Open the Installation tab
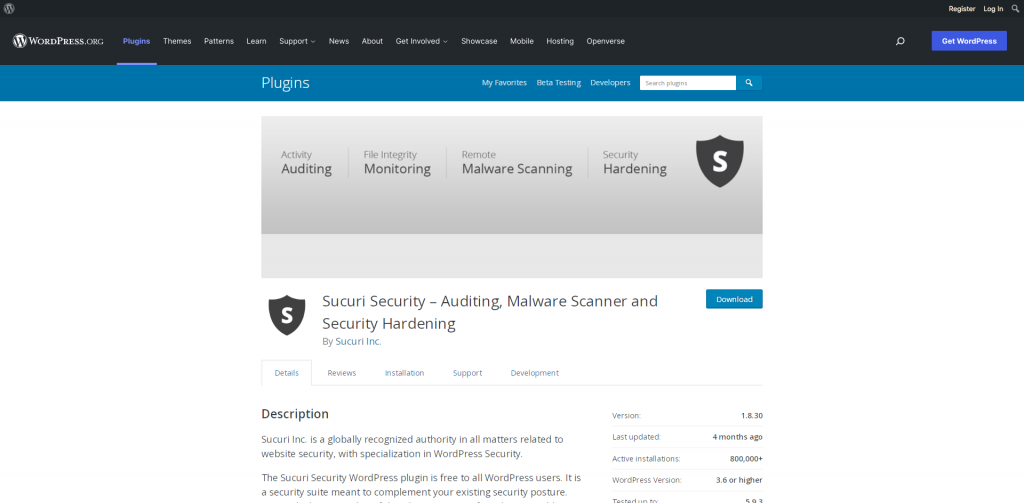Screen dimensions: 1024x503 (404, 373)
